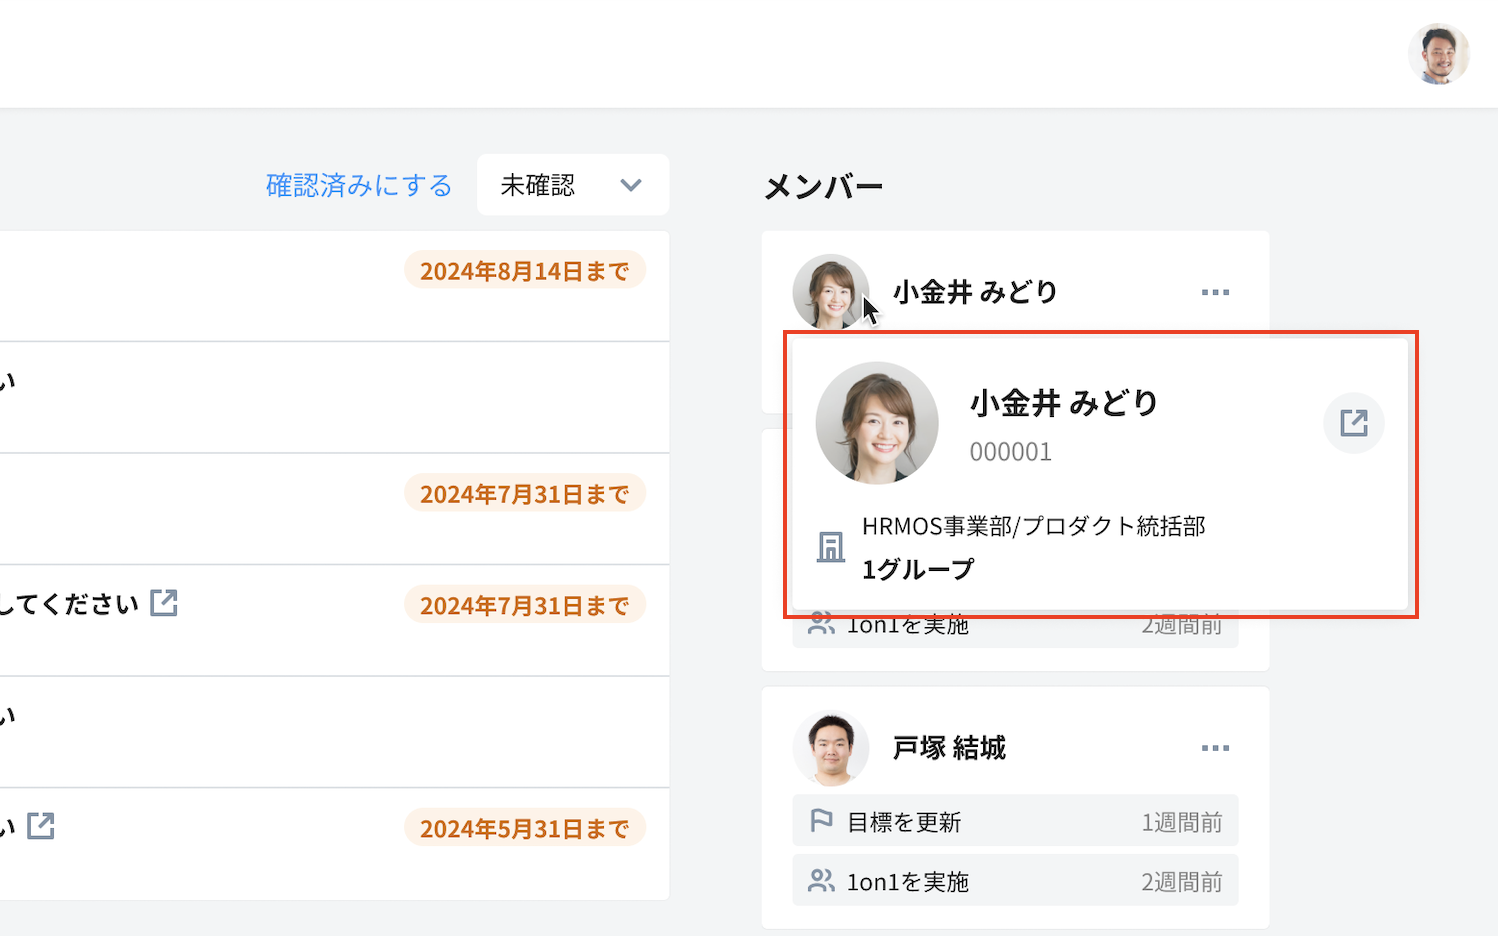The height and width of the screenshot is (936, 1498).
Task: Click 戸塚 結城's profile photo
Action: 831,748
